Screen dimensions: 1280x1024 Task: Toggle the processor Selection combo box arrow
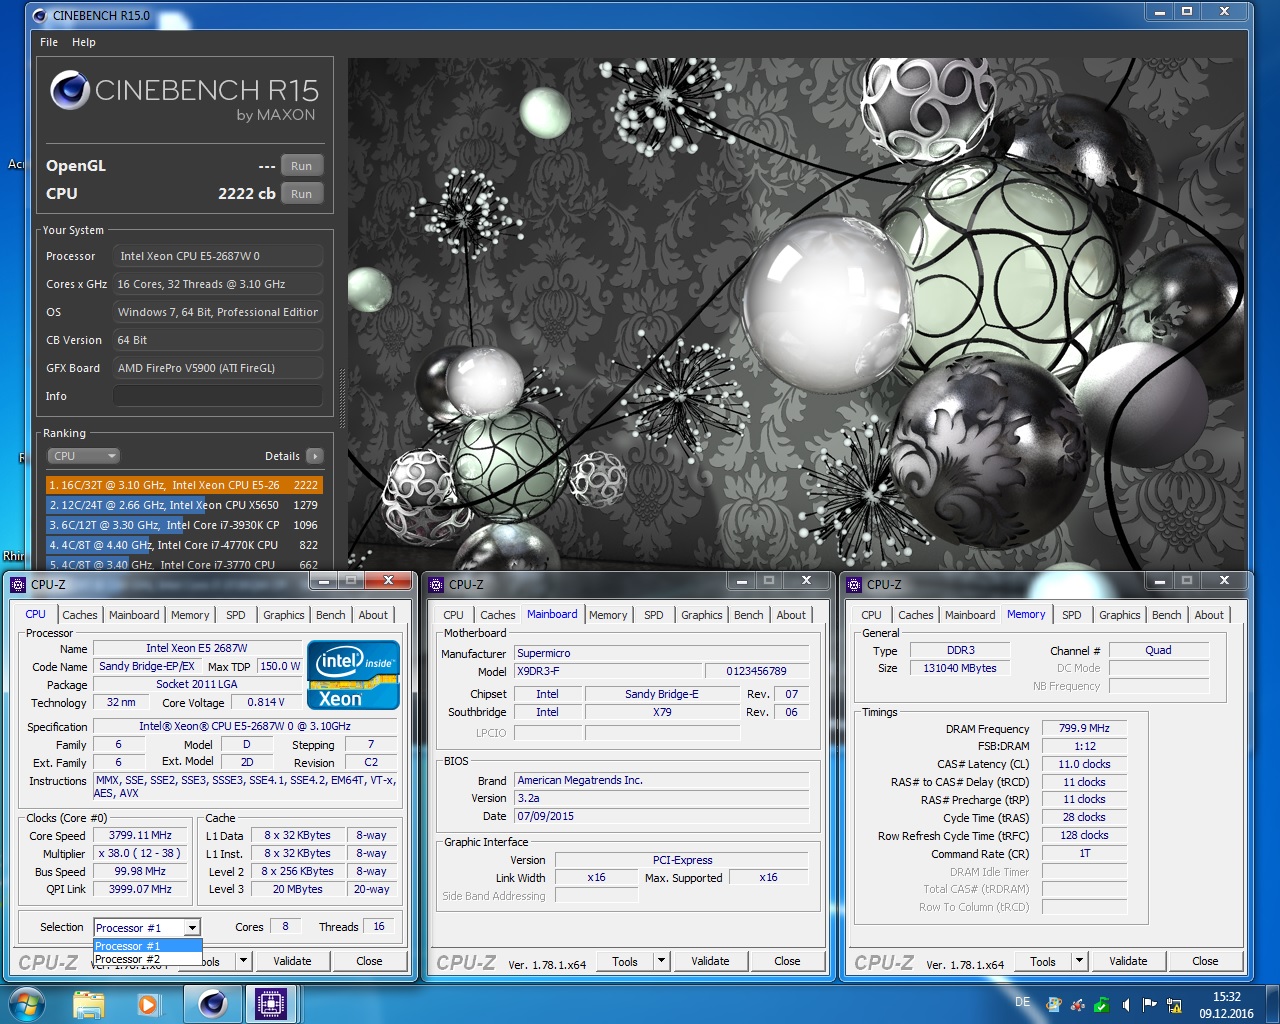click(x=192, y=928)
